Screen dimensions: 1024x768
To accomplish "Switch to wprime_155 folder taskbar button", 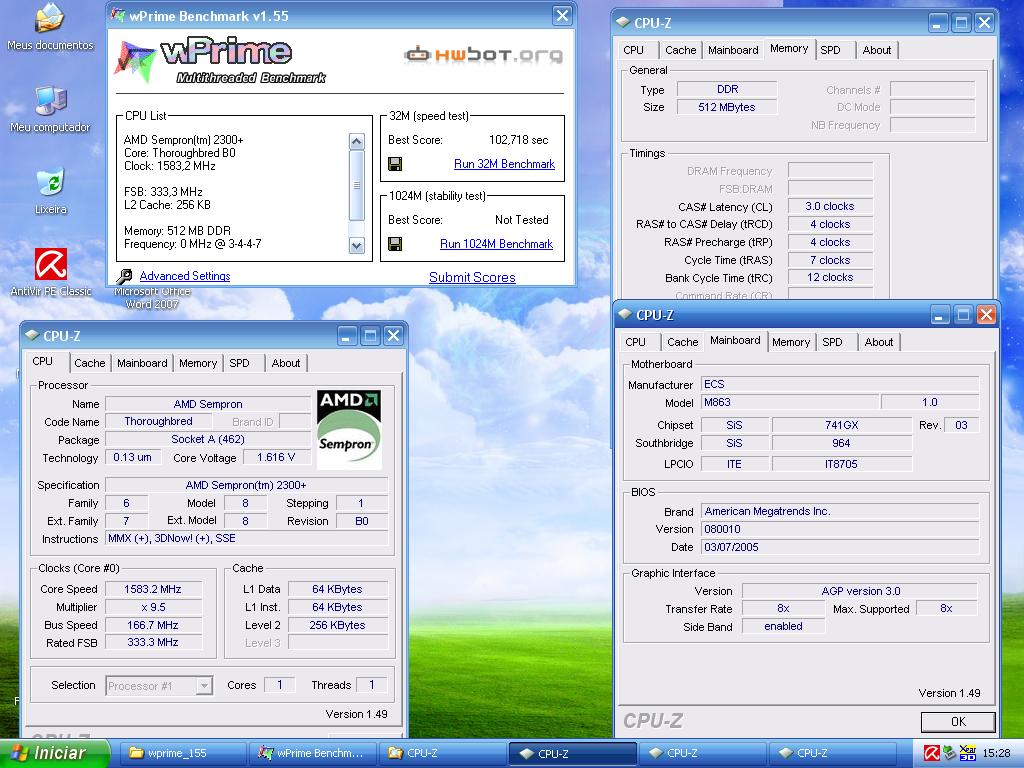I will (x=183, y=754).
